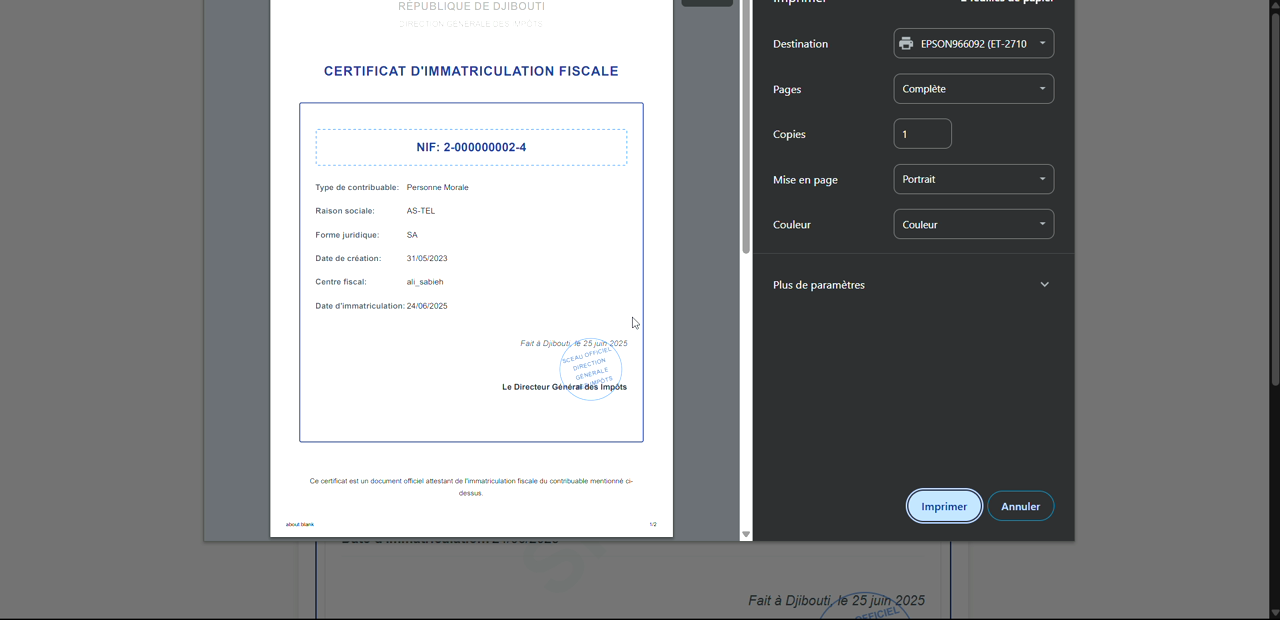Click the chevron beside Plus de paramètres
This screenshot has height=620, width=1280.
click(1044, 285)
